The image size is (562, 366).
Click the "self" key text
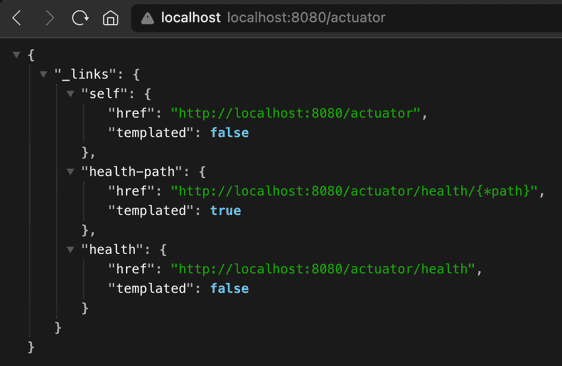coord(105,94)
